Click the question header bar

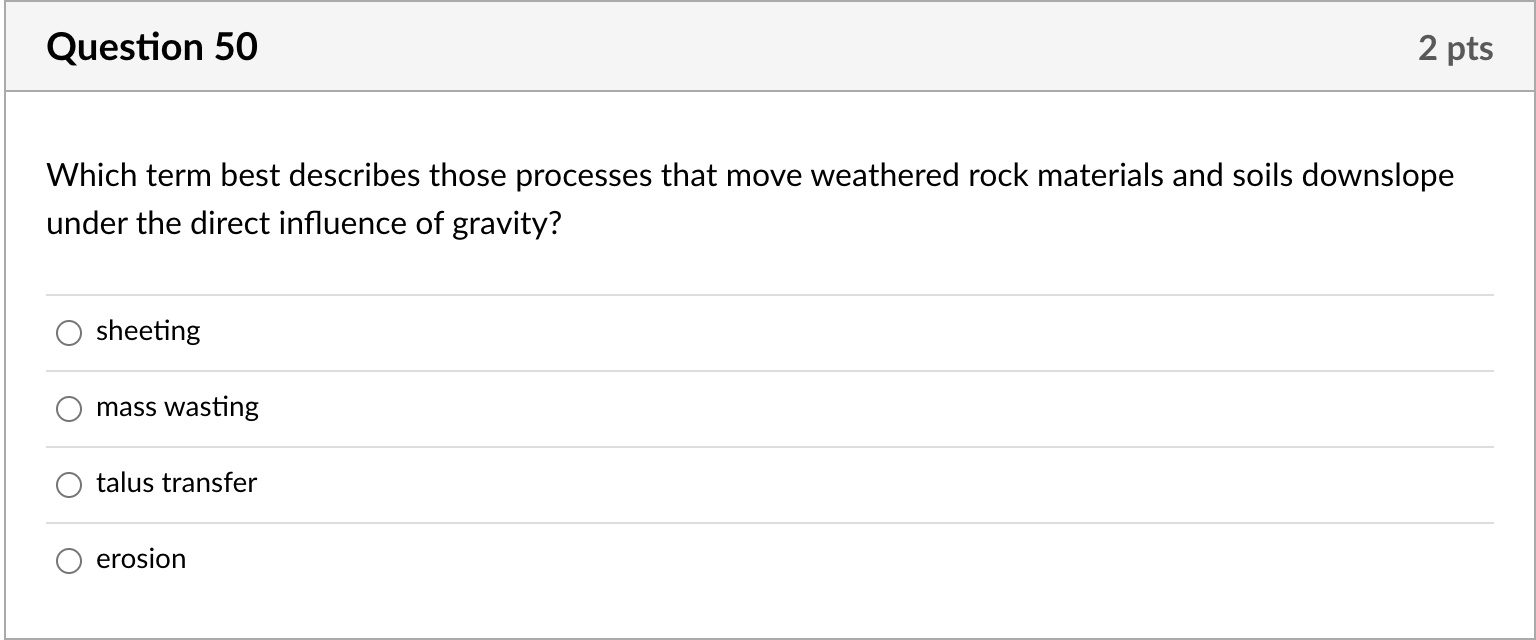(x=768, y=46)
